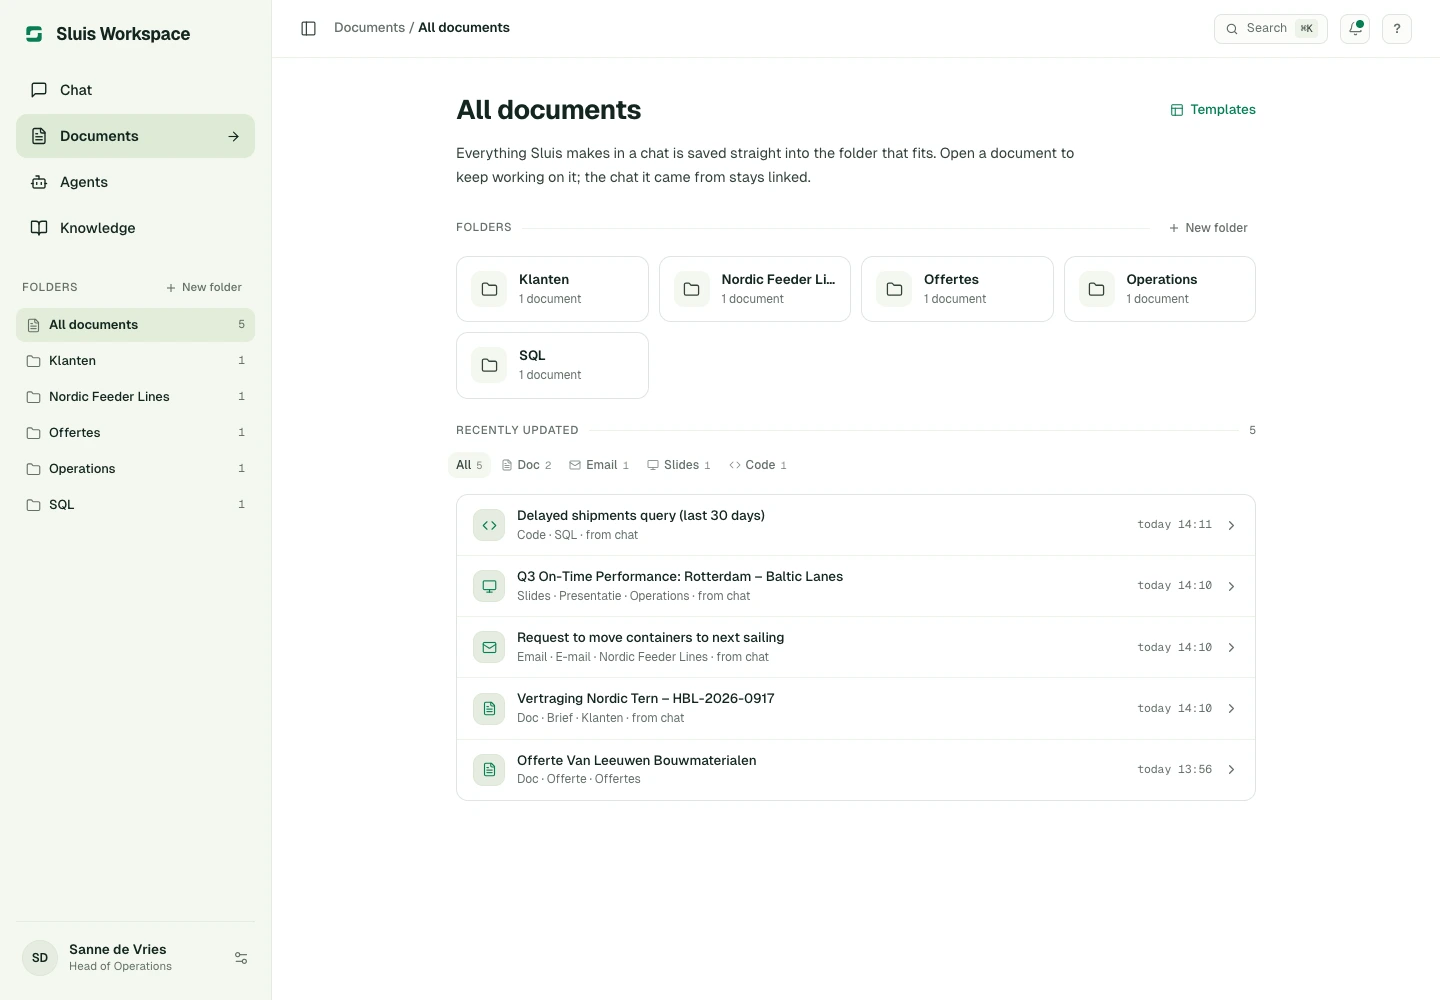
Task: Go to Chat in sidebar
Action: (135, 90)
